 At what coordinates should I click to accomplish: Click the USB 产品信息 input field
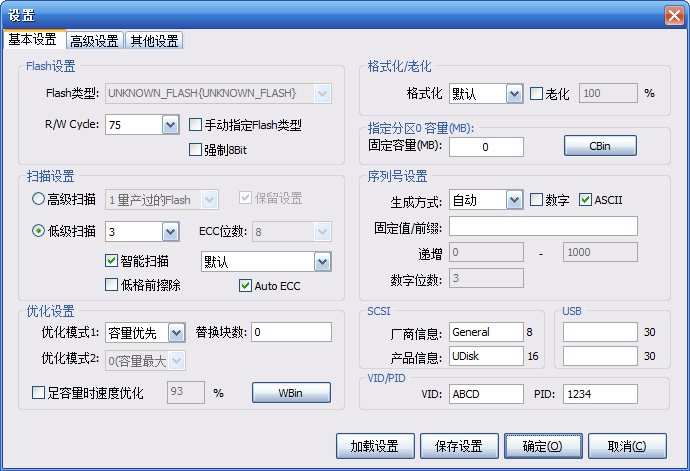(x=600, y=356)
